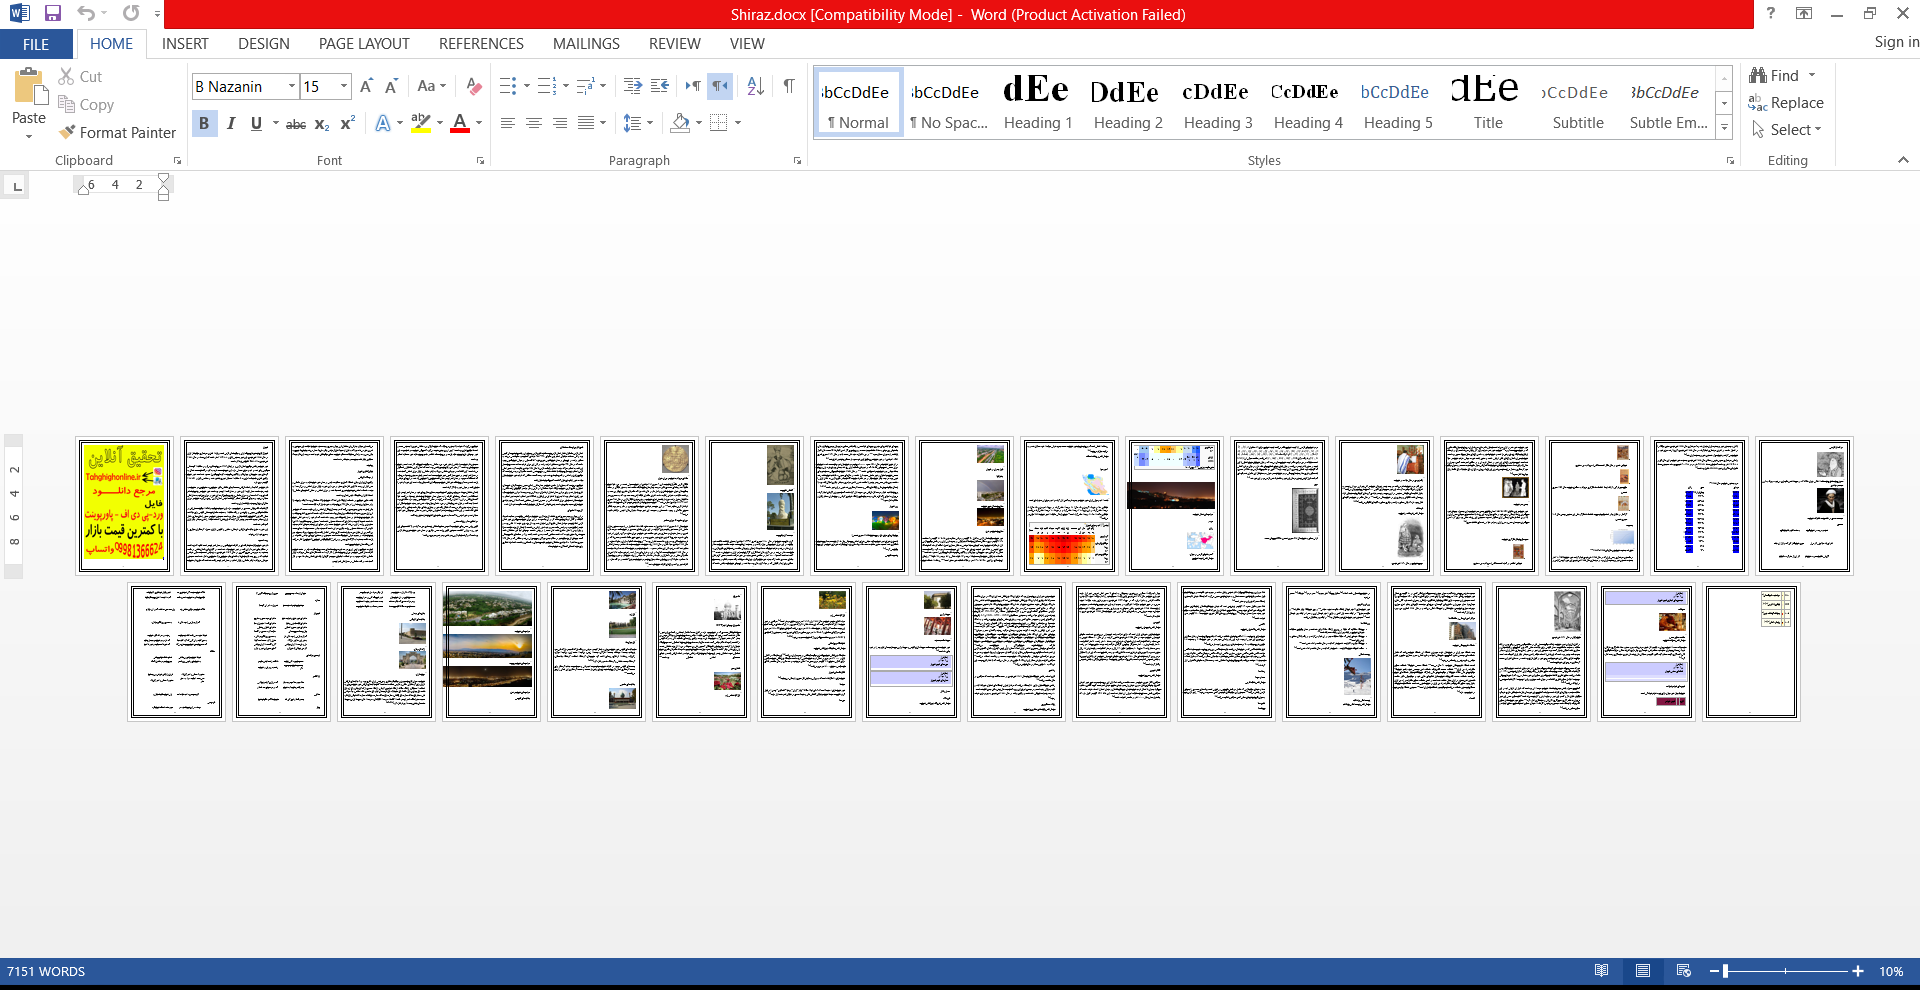The height and width of the screenshot is (990, 1920).
Task: Expand the Styles gallery more arrow
Action: click(x=1724, y=127)
